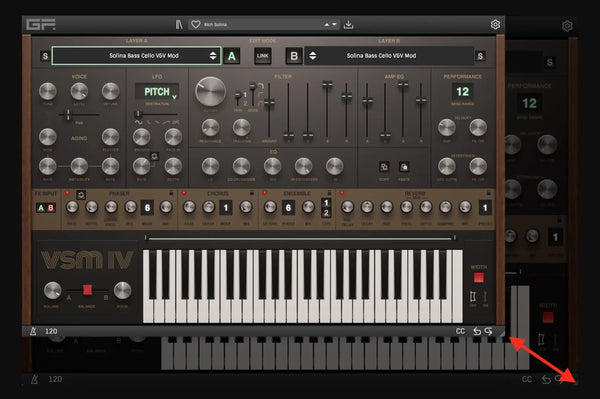Click the A/B Balance red slider handle
Viewport: 600px width, 399px height.
87,290
